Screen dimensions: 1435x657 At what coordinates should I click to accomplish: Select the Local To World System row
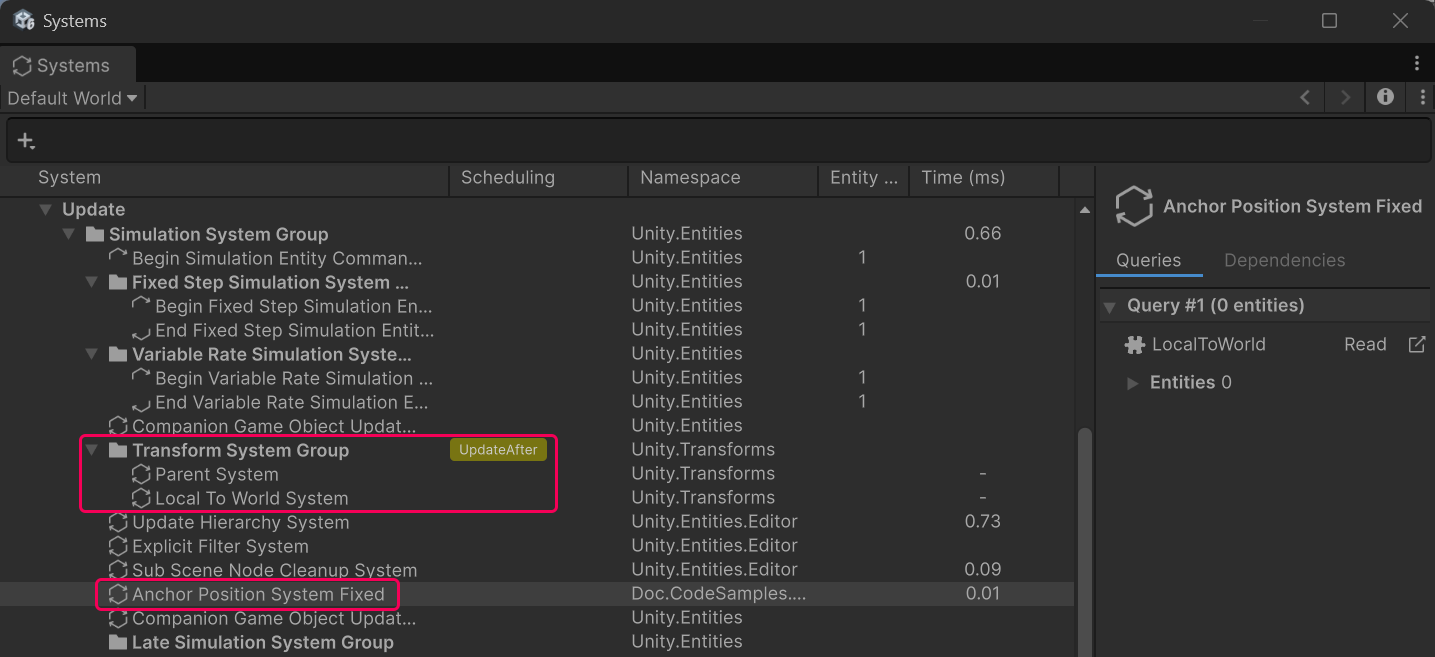coord(537,498)
